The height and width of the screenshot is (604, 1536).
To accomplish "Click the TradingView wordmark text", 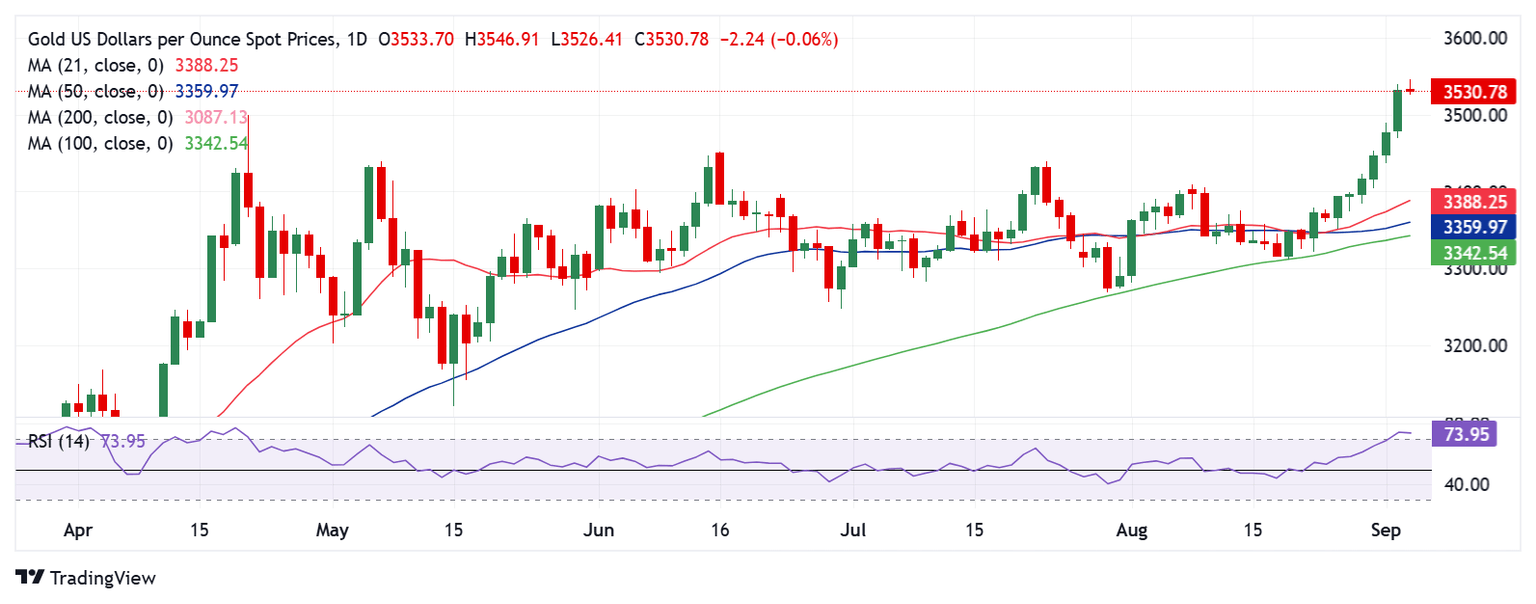I will point(102,578).
